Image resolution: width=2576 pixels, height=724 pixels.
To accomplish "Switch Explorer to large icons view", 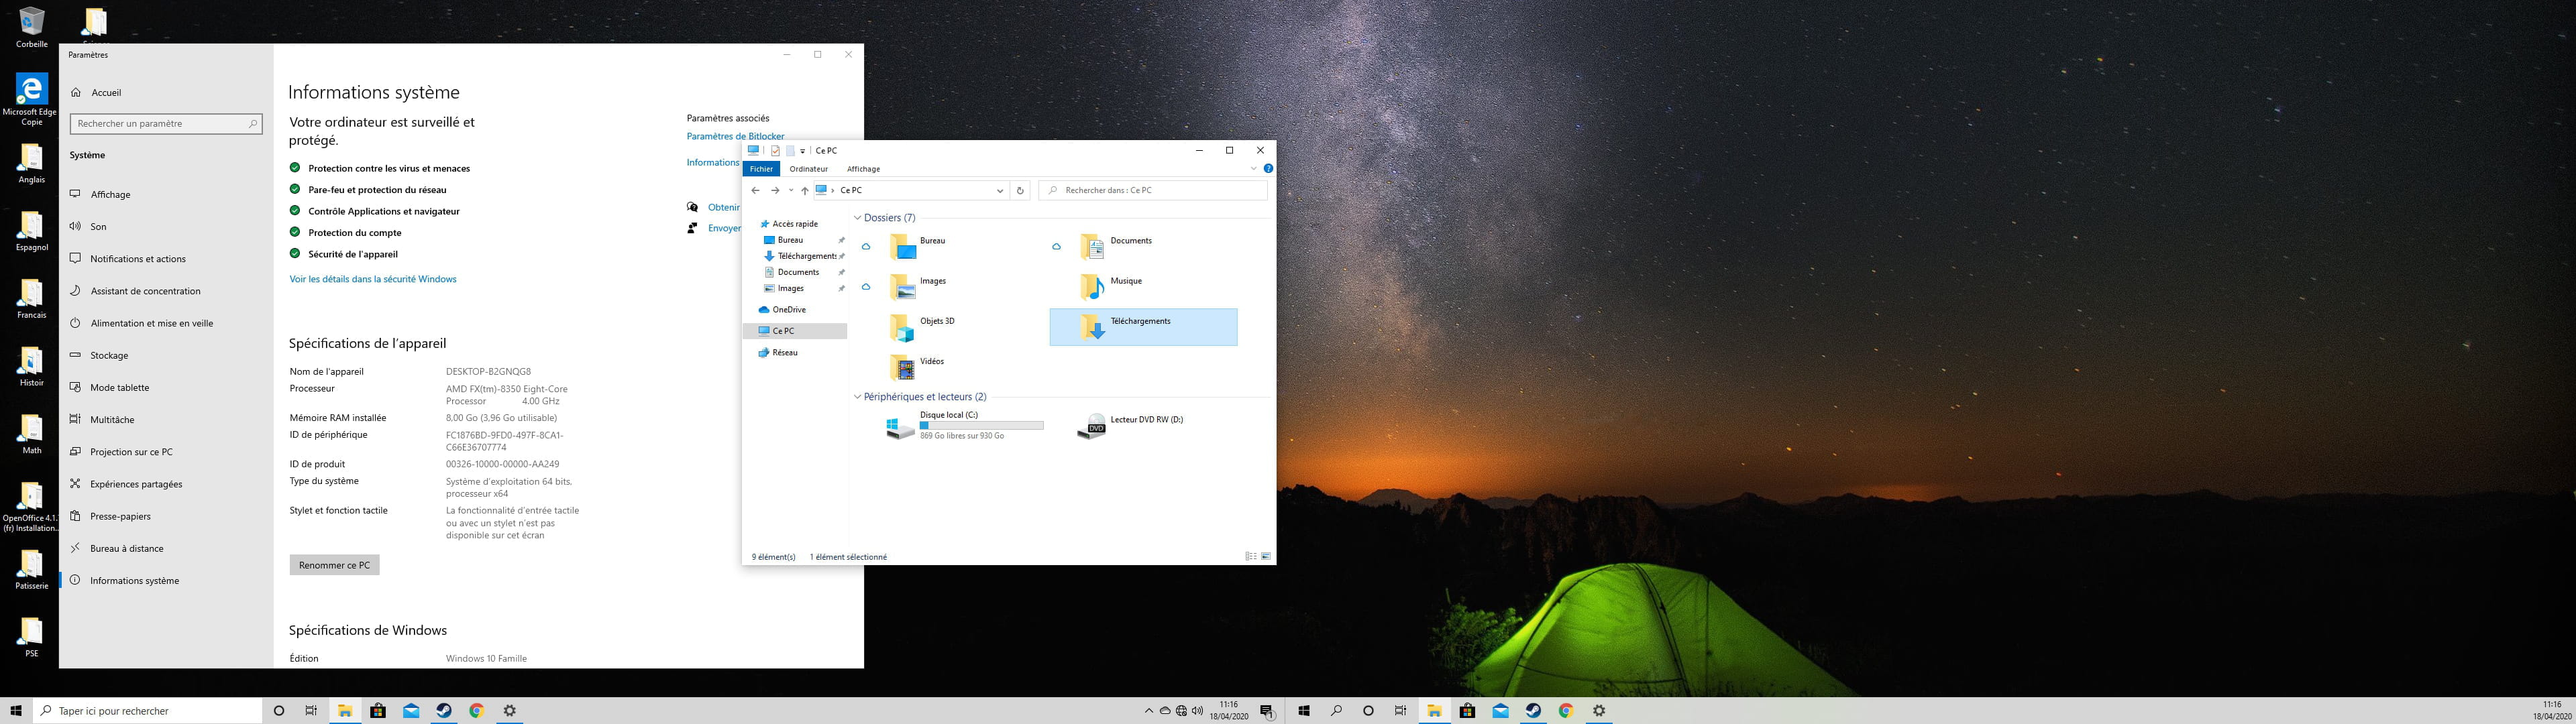I will click(1266, 557).
